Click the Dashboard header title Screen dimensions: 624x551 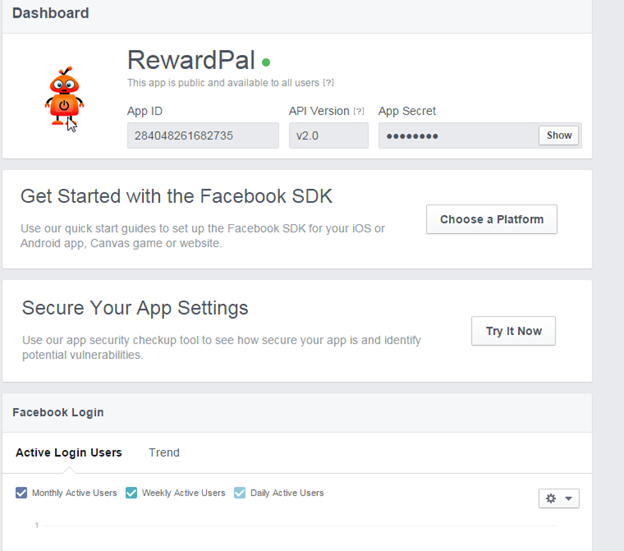[x=51, y=13]
